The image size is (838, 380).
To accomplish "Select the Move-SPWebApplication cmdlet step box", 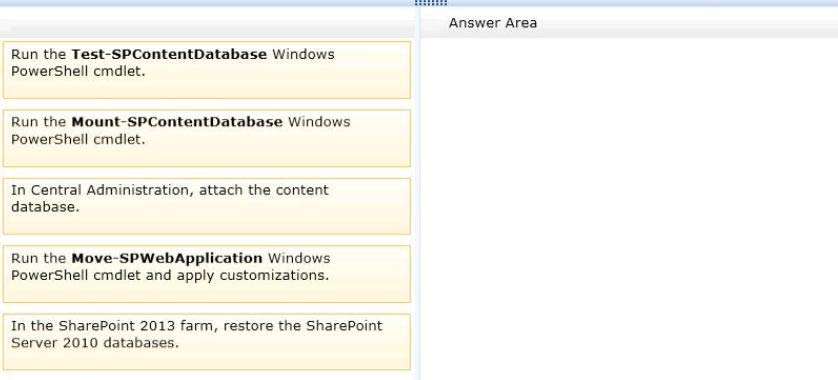I will 207,274.
